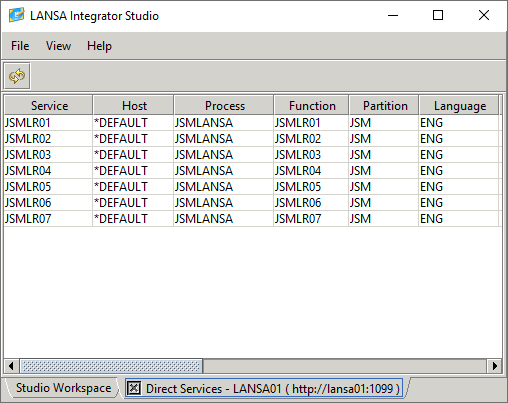508x403 pixels.
Task: Click the horizontal scrollbar thumb
Action: click(x=111, y=366)
